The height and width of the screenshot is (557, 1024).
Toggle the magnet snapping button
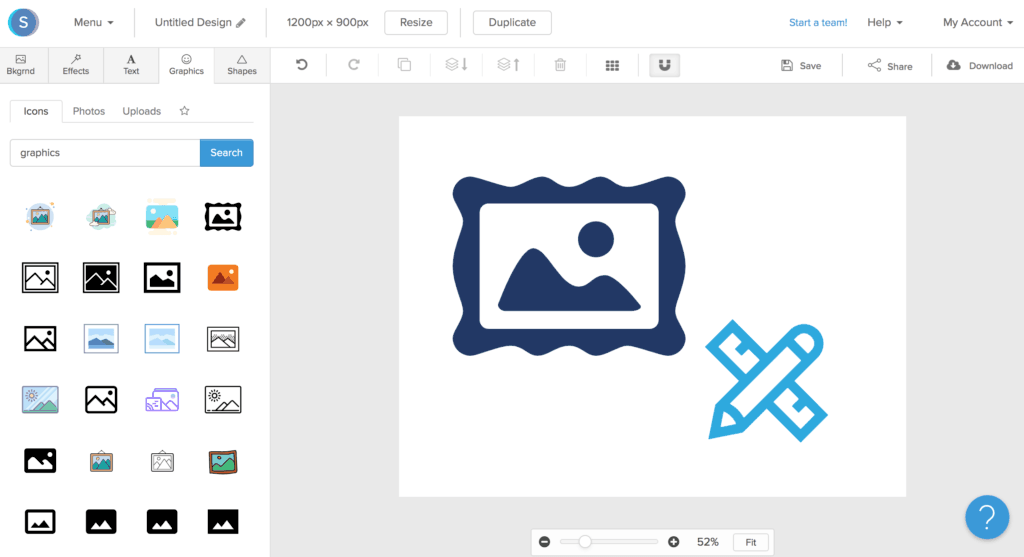click(664, 65)
